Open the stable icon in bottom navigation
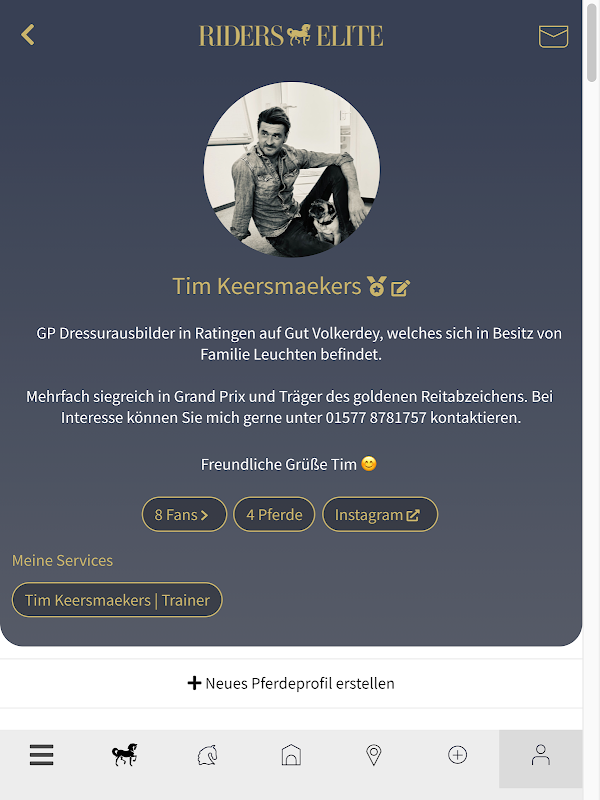 click(291, 755)
